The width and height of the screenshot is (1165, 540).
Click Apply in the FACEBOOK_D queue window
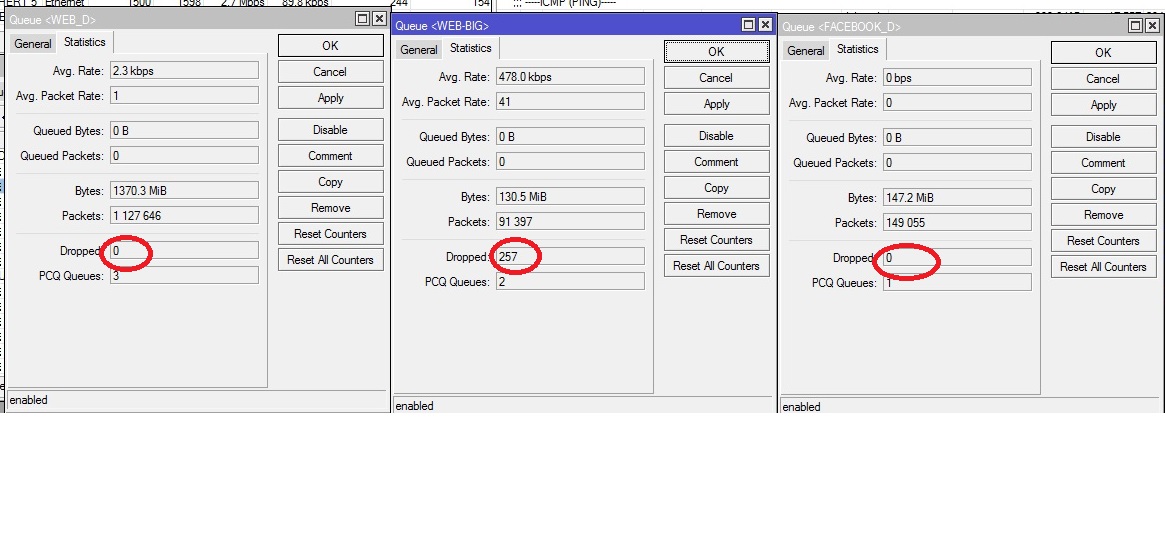[x=1103, y=105]
